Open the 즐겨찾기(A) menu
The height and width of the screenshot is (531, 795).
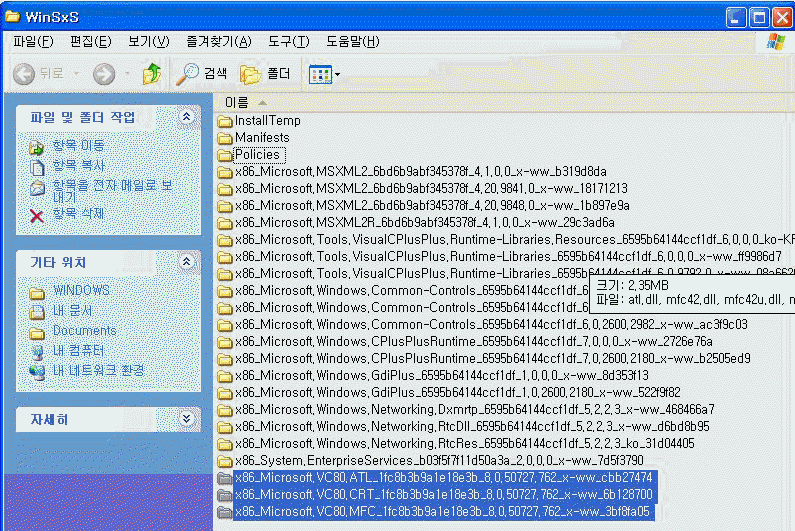[x=219, y=42]
